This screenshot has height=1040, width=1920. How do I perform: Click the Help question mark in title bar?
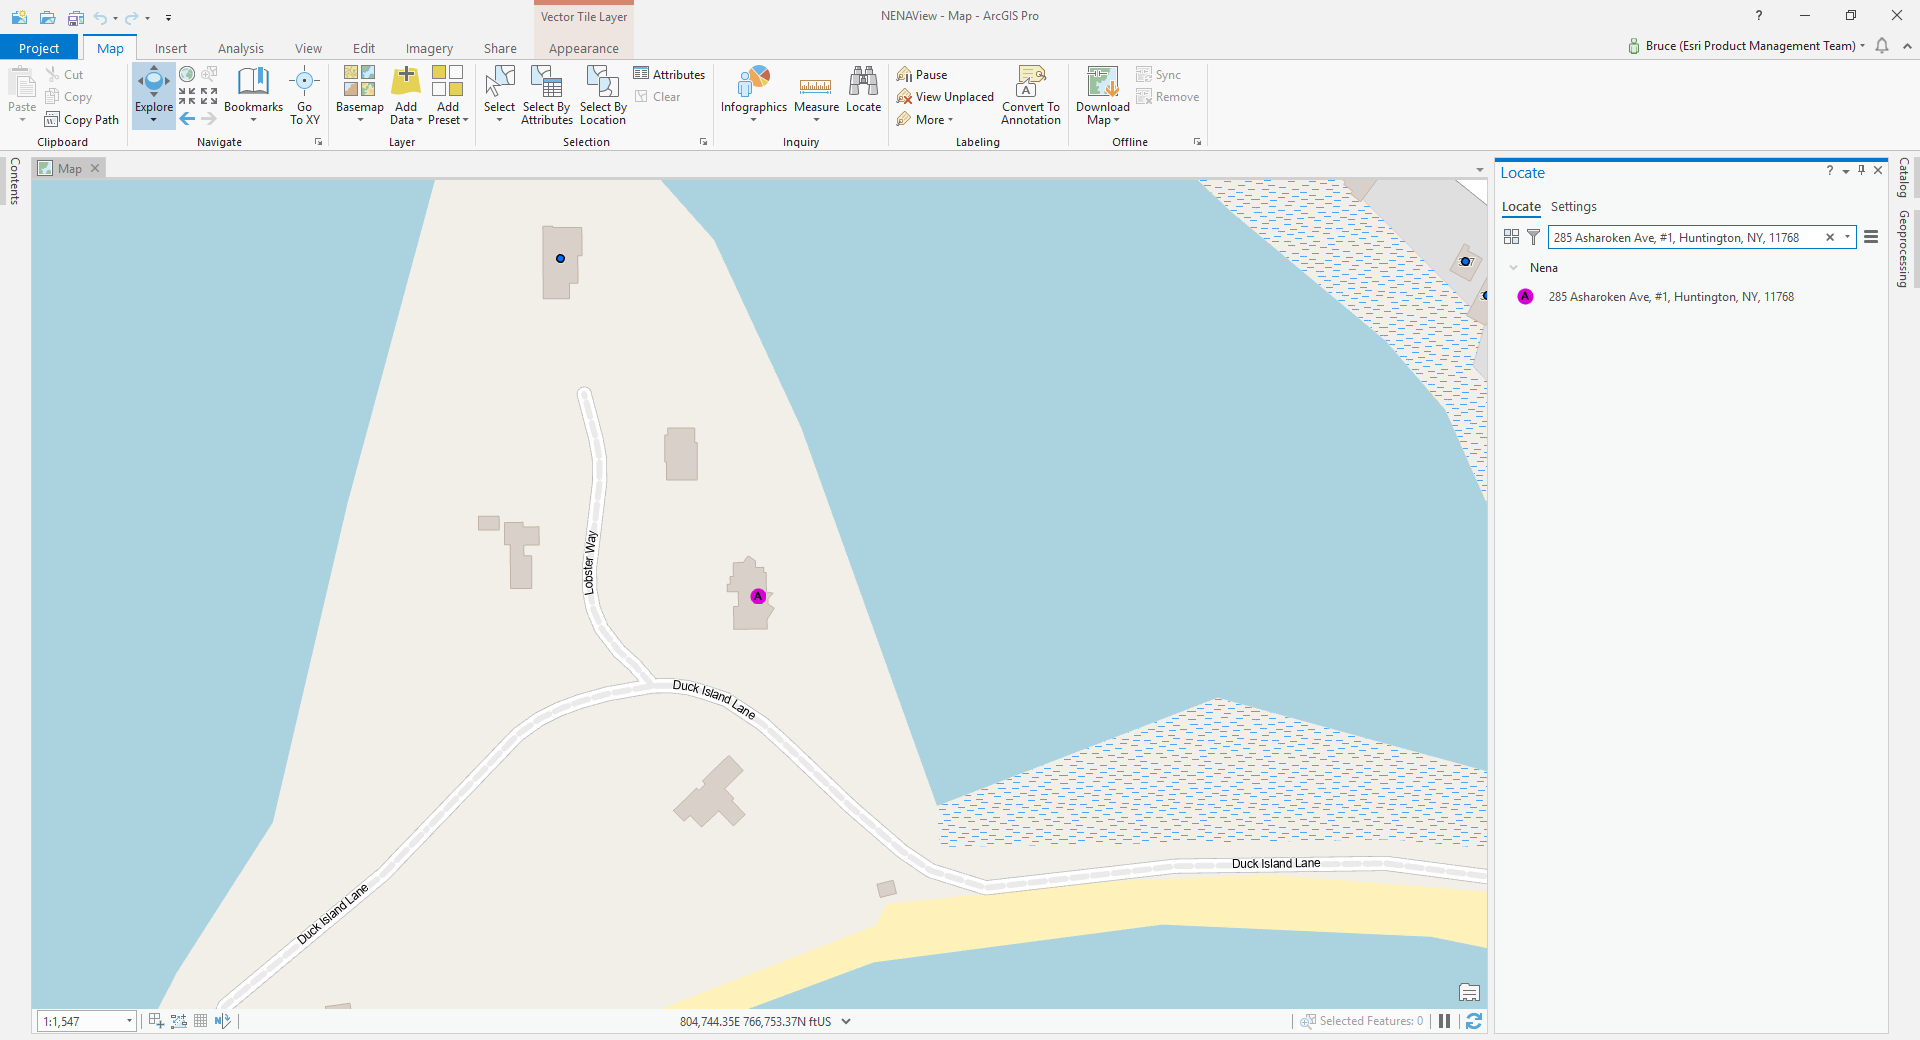tap(1759, 15)
